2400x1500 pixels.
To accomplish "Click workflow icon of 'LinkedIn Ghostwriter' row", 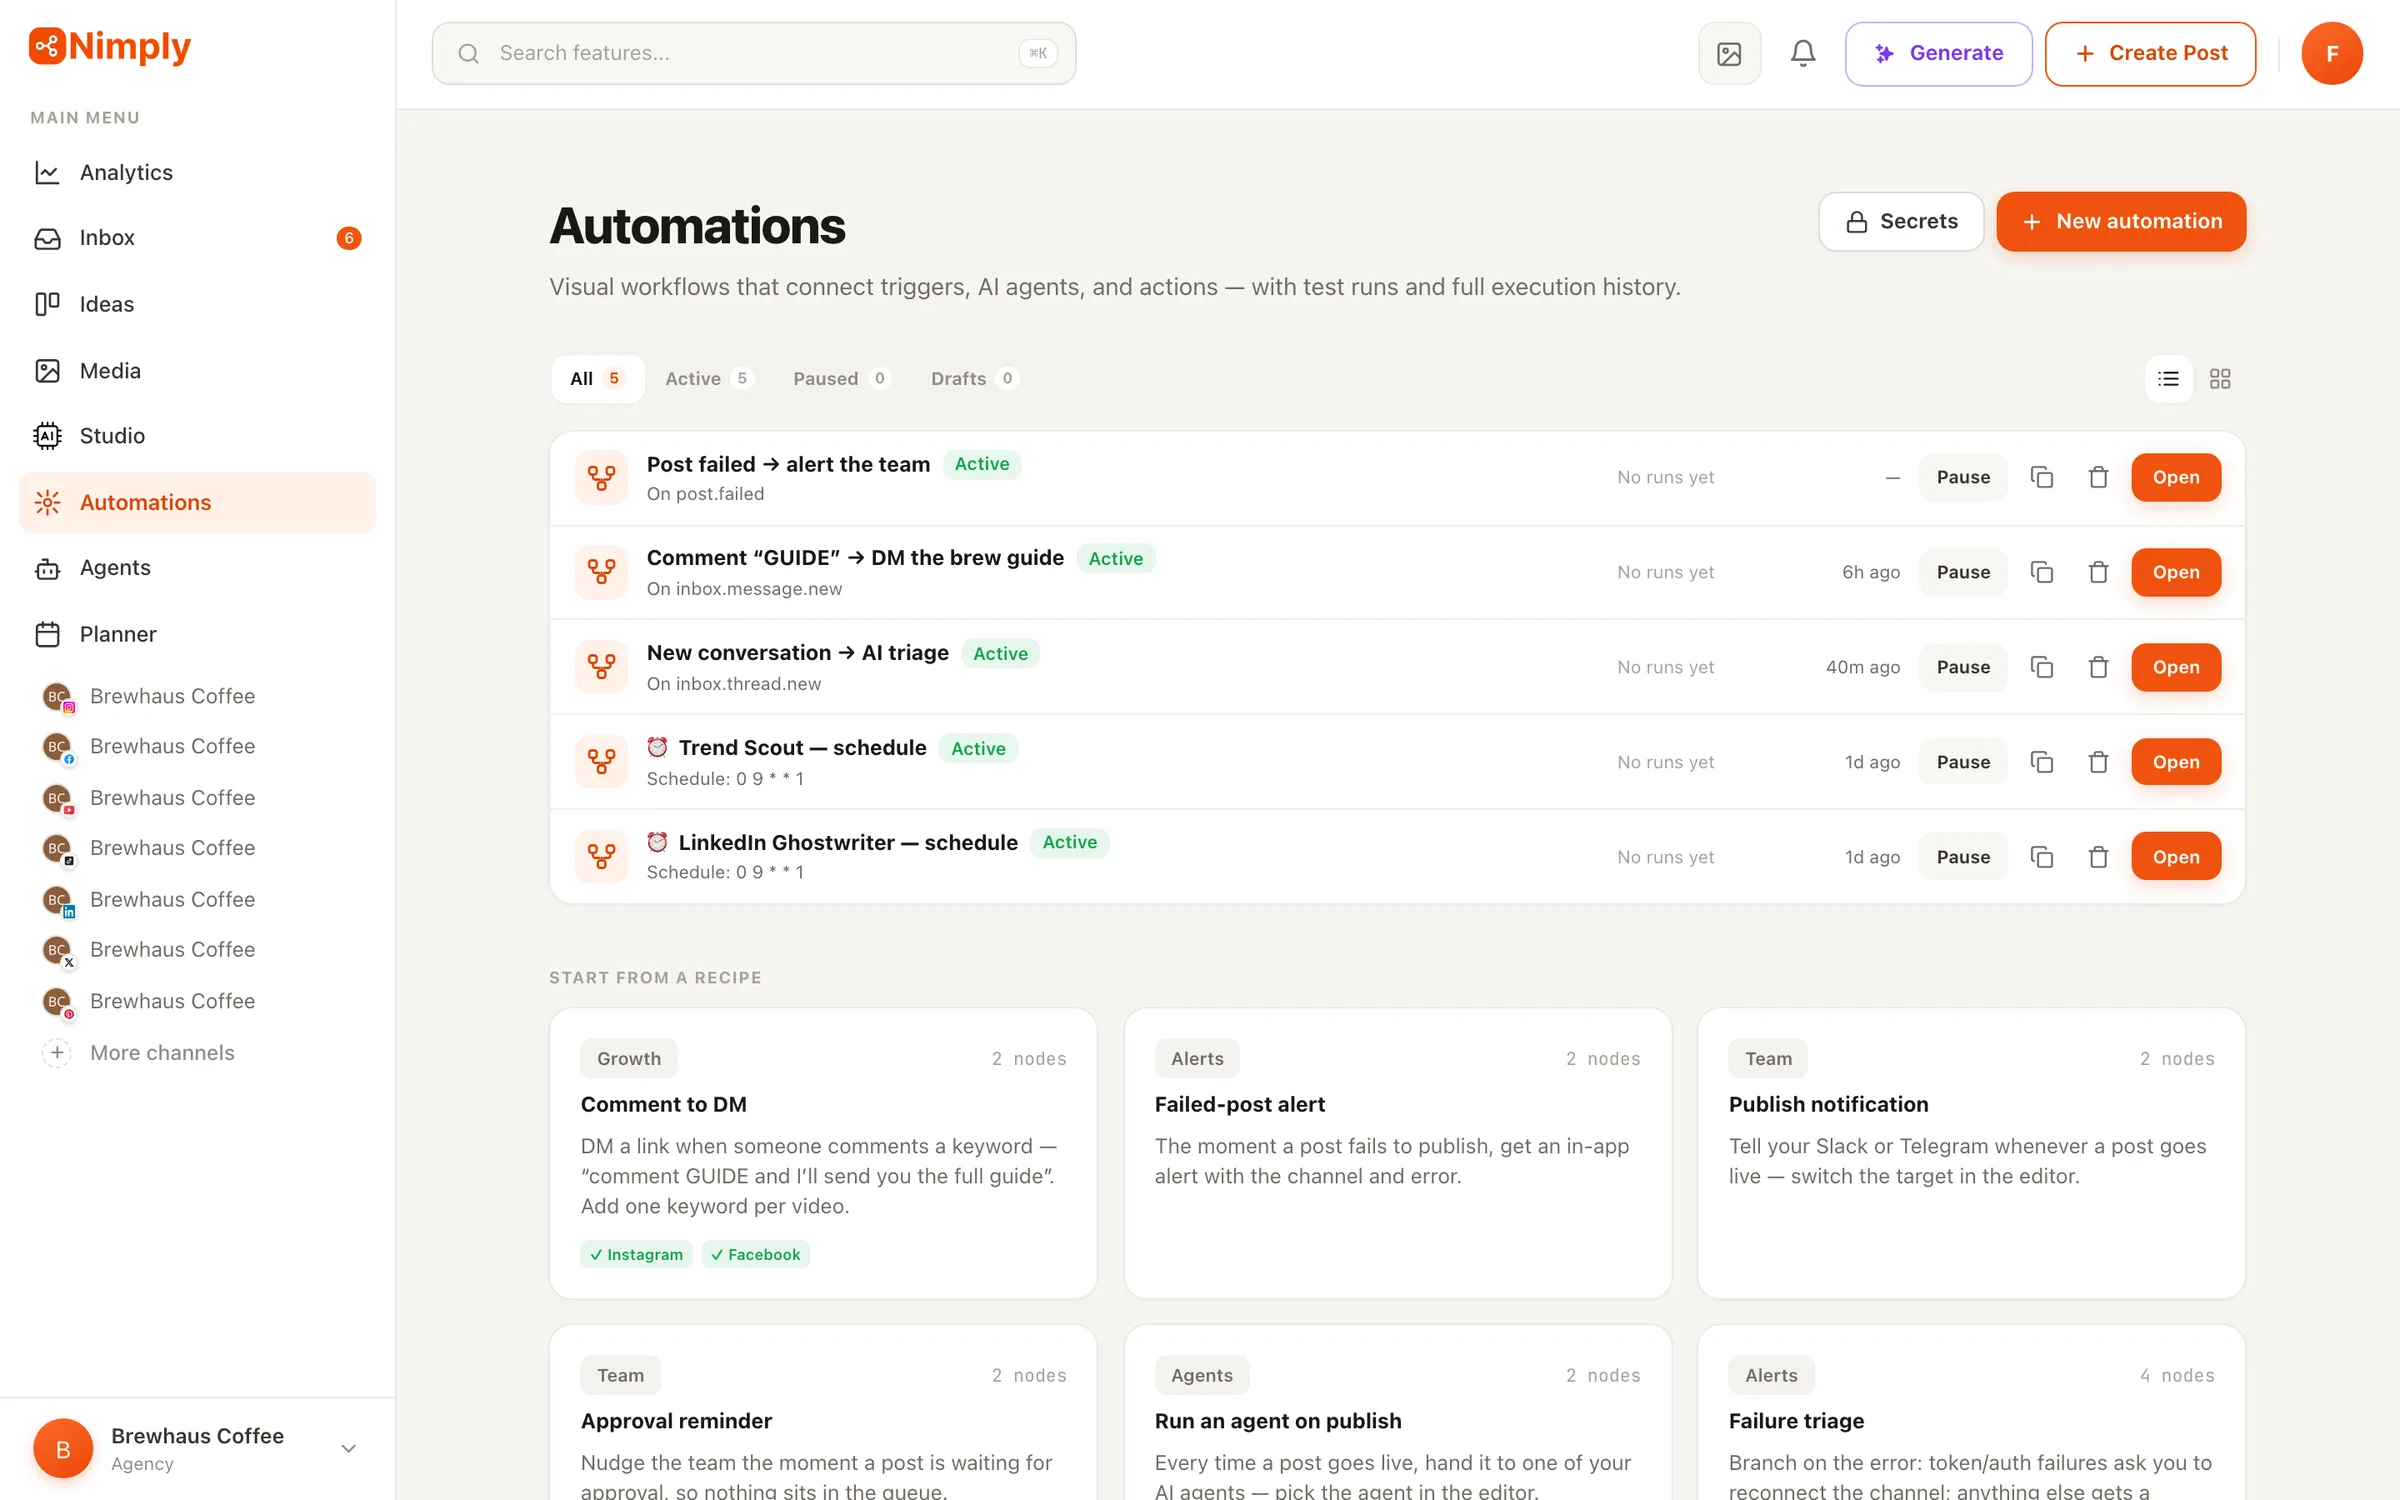I will coord(601,857).
